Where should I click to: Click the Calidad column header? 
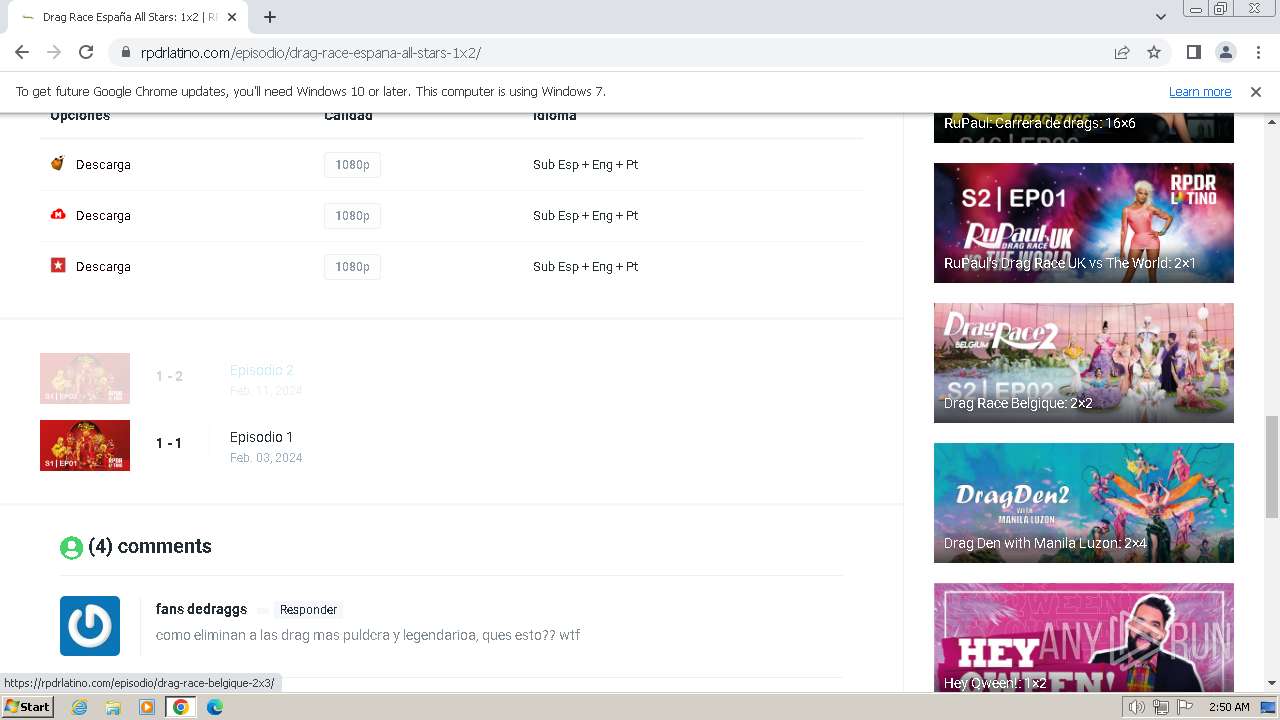point(348,116)
